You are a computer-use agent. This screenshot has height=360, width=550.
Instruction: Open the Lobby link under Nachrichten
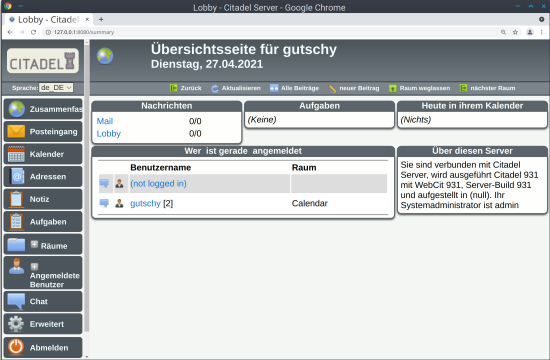[x=109, y=134]
